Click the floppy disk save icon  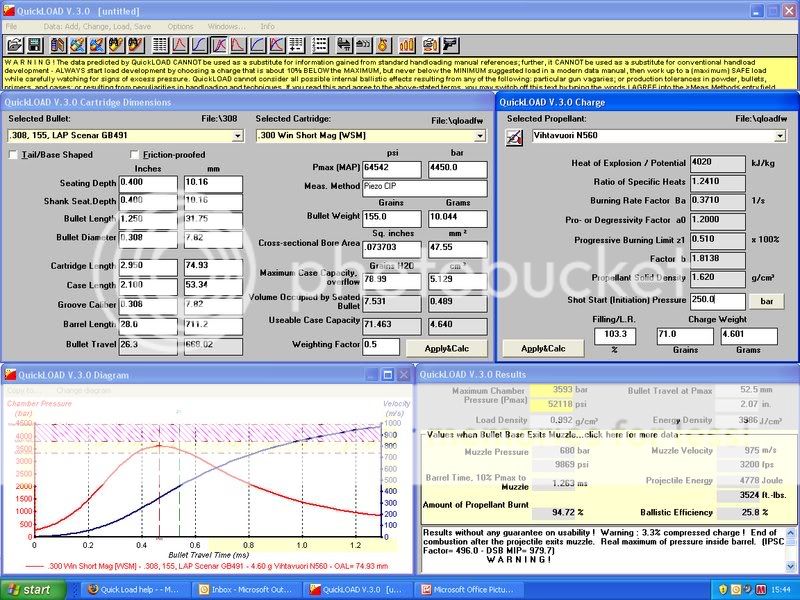[34, 45]
